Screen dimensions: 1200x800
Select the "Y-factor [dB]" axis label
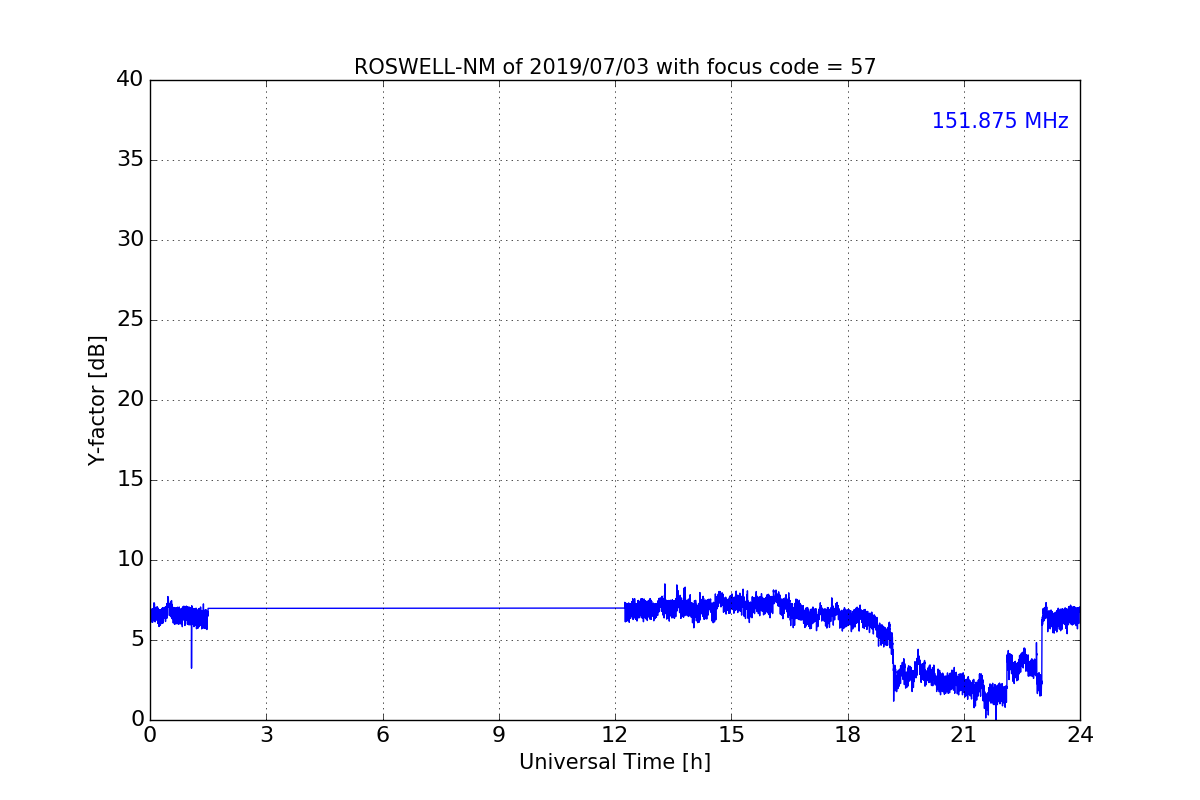tap(97, 400)
